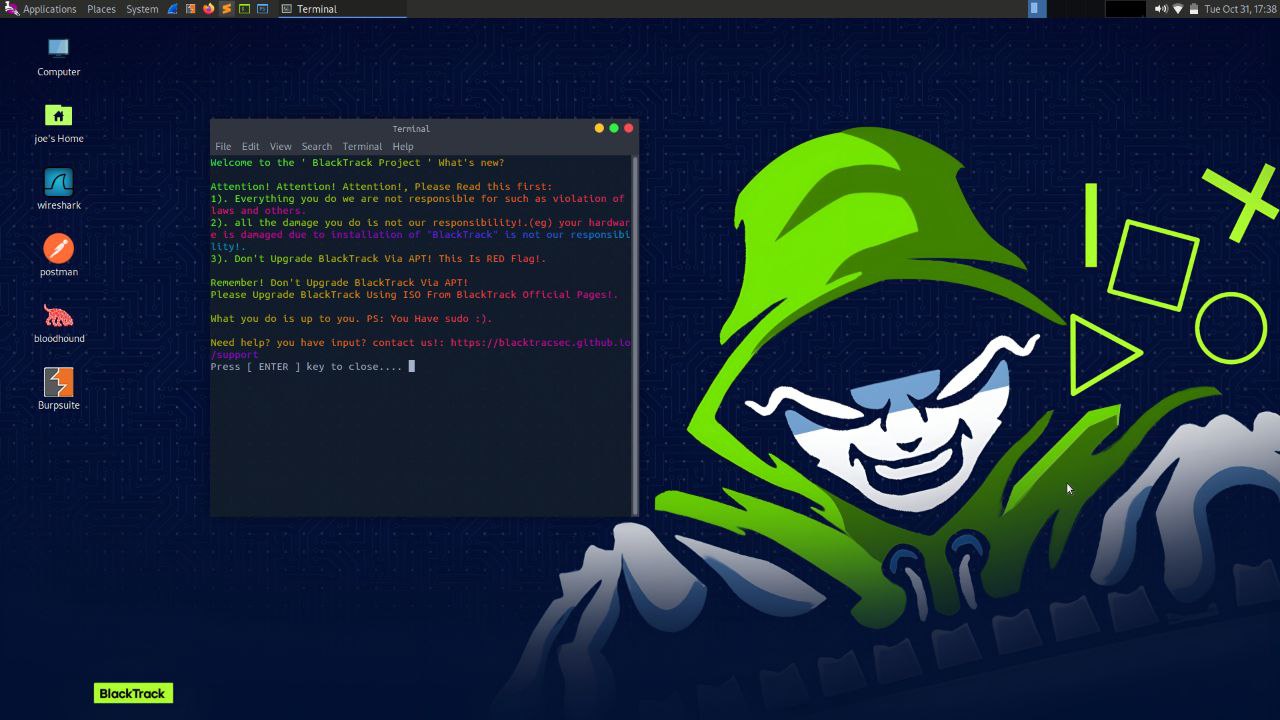Open the BloodHound desktop icon

pos(58,317)
